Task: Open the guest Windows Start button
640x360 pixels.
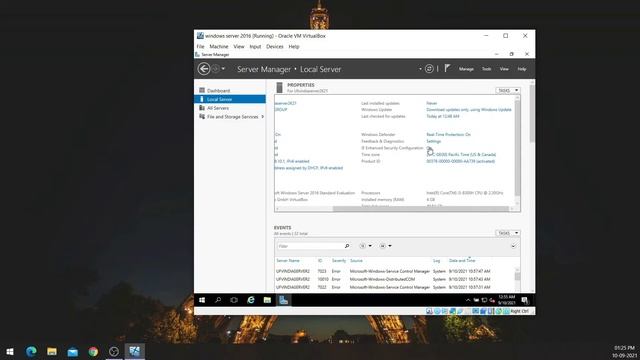Action: coord(202,300)
